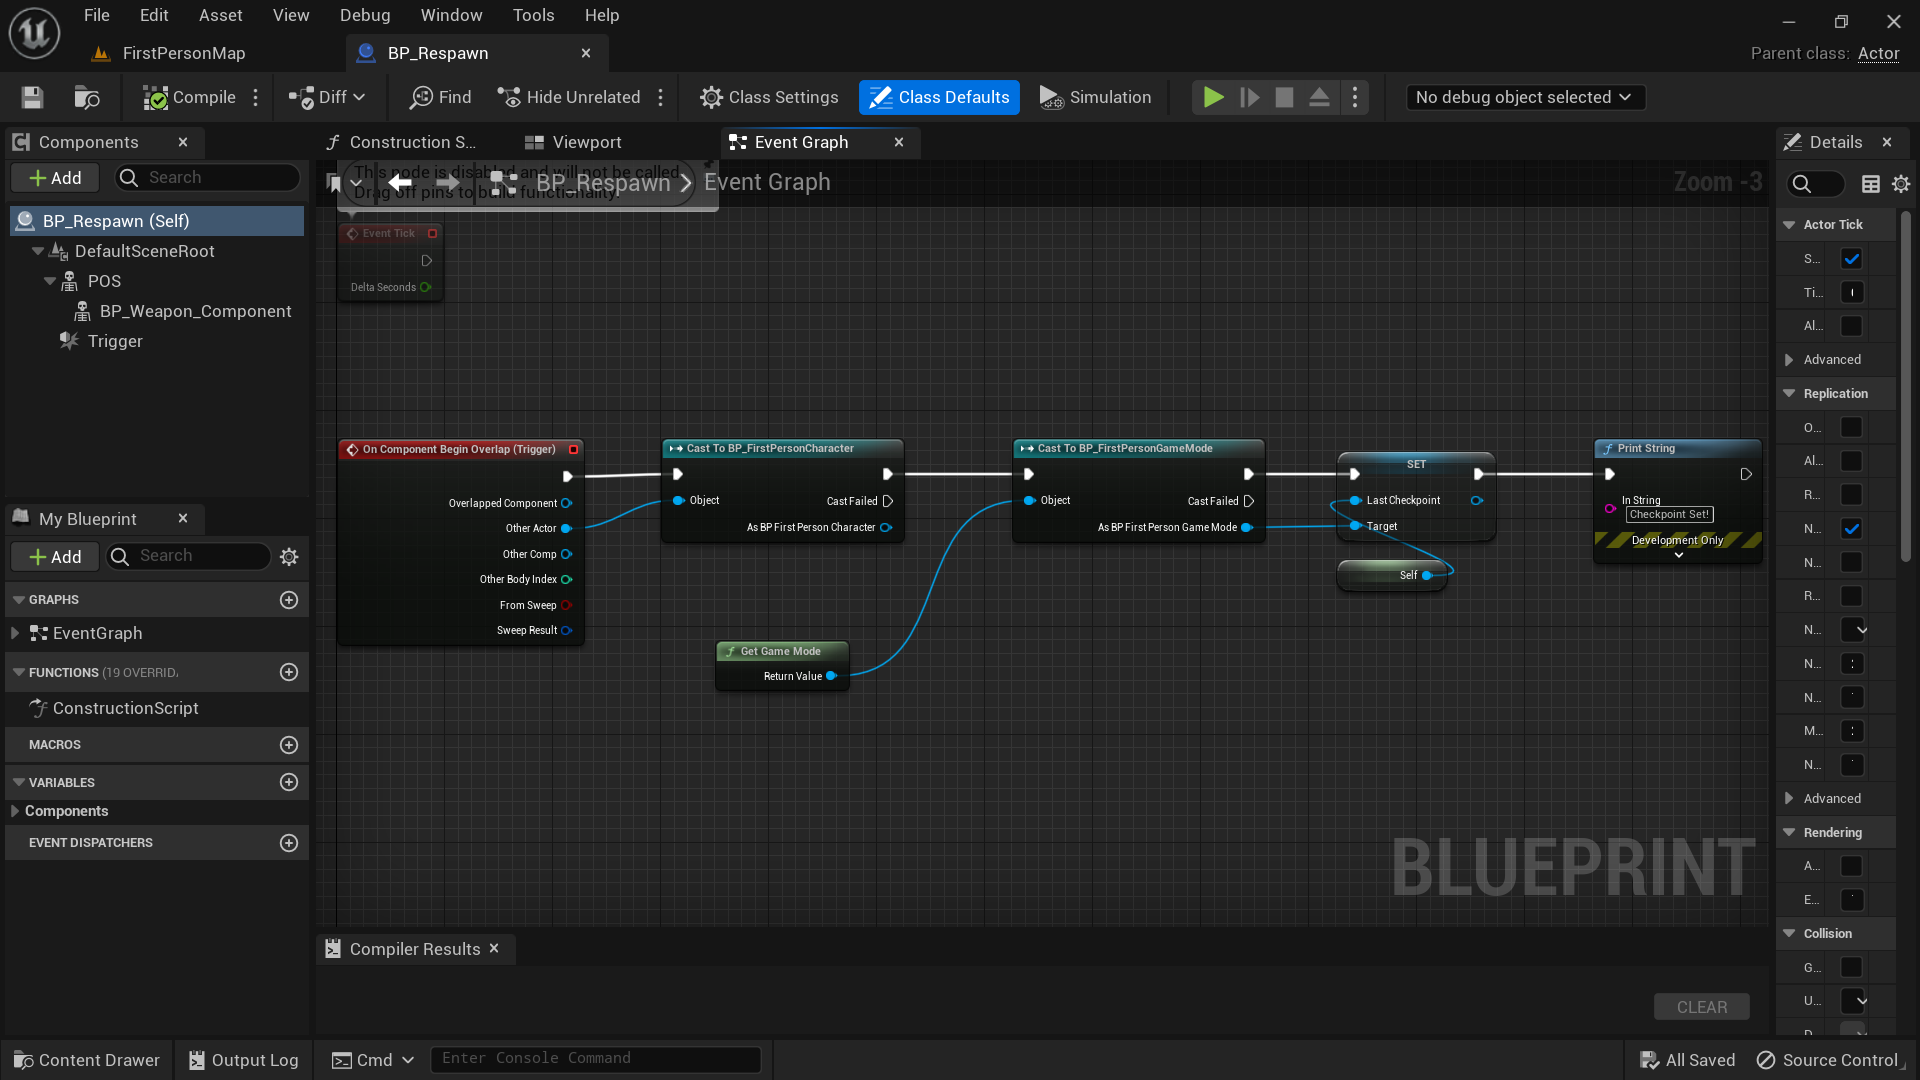Click the Class Defaults button
The height and width of the screenshot is (1080, 1920).
coord(938,97)
